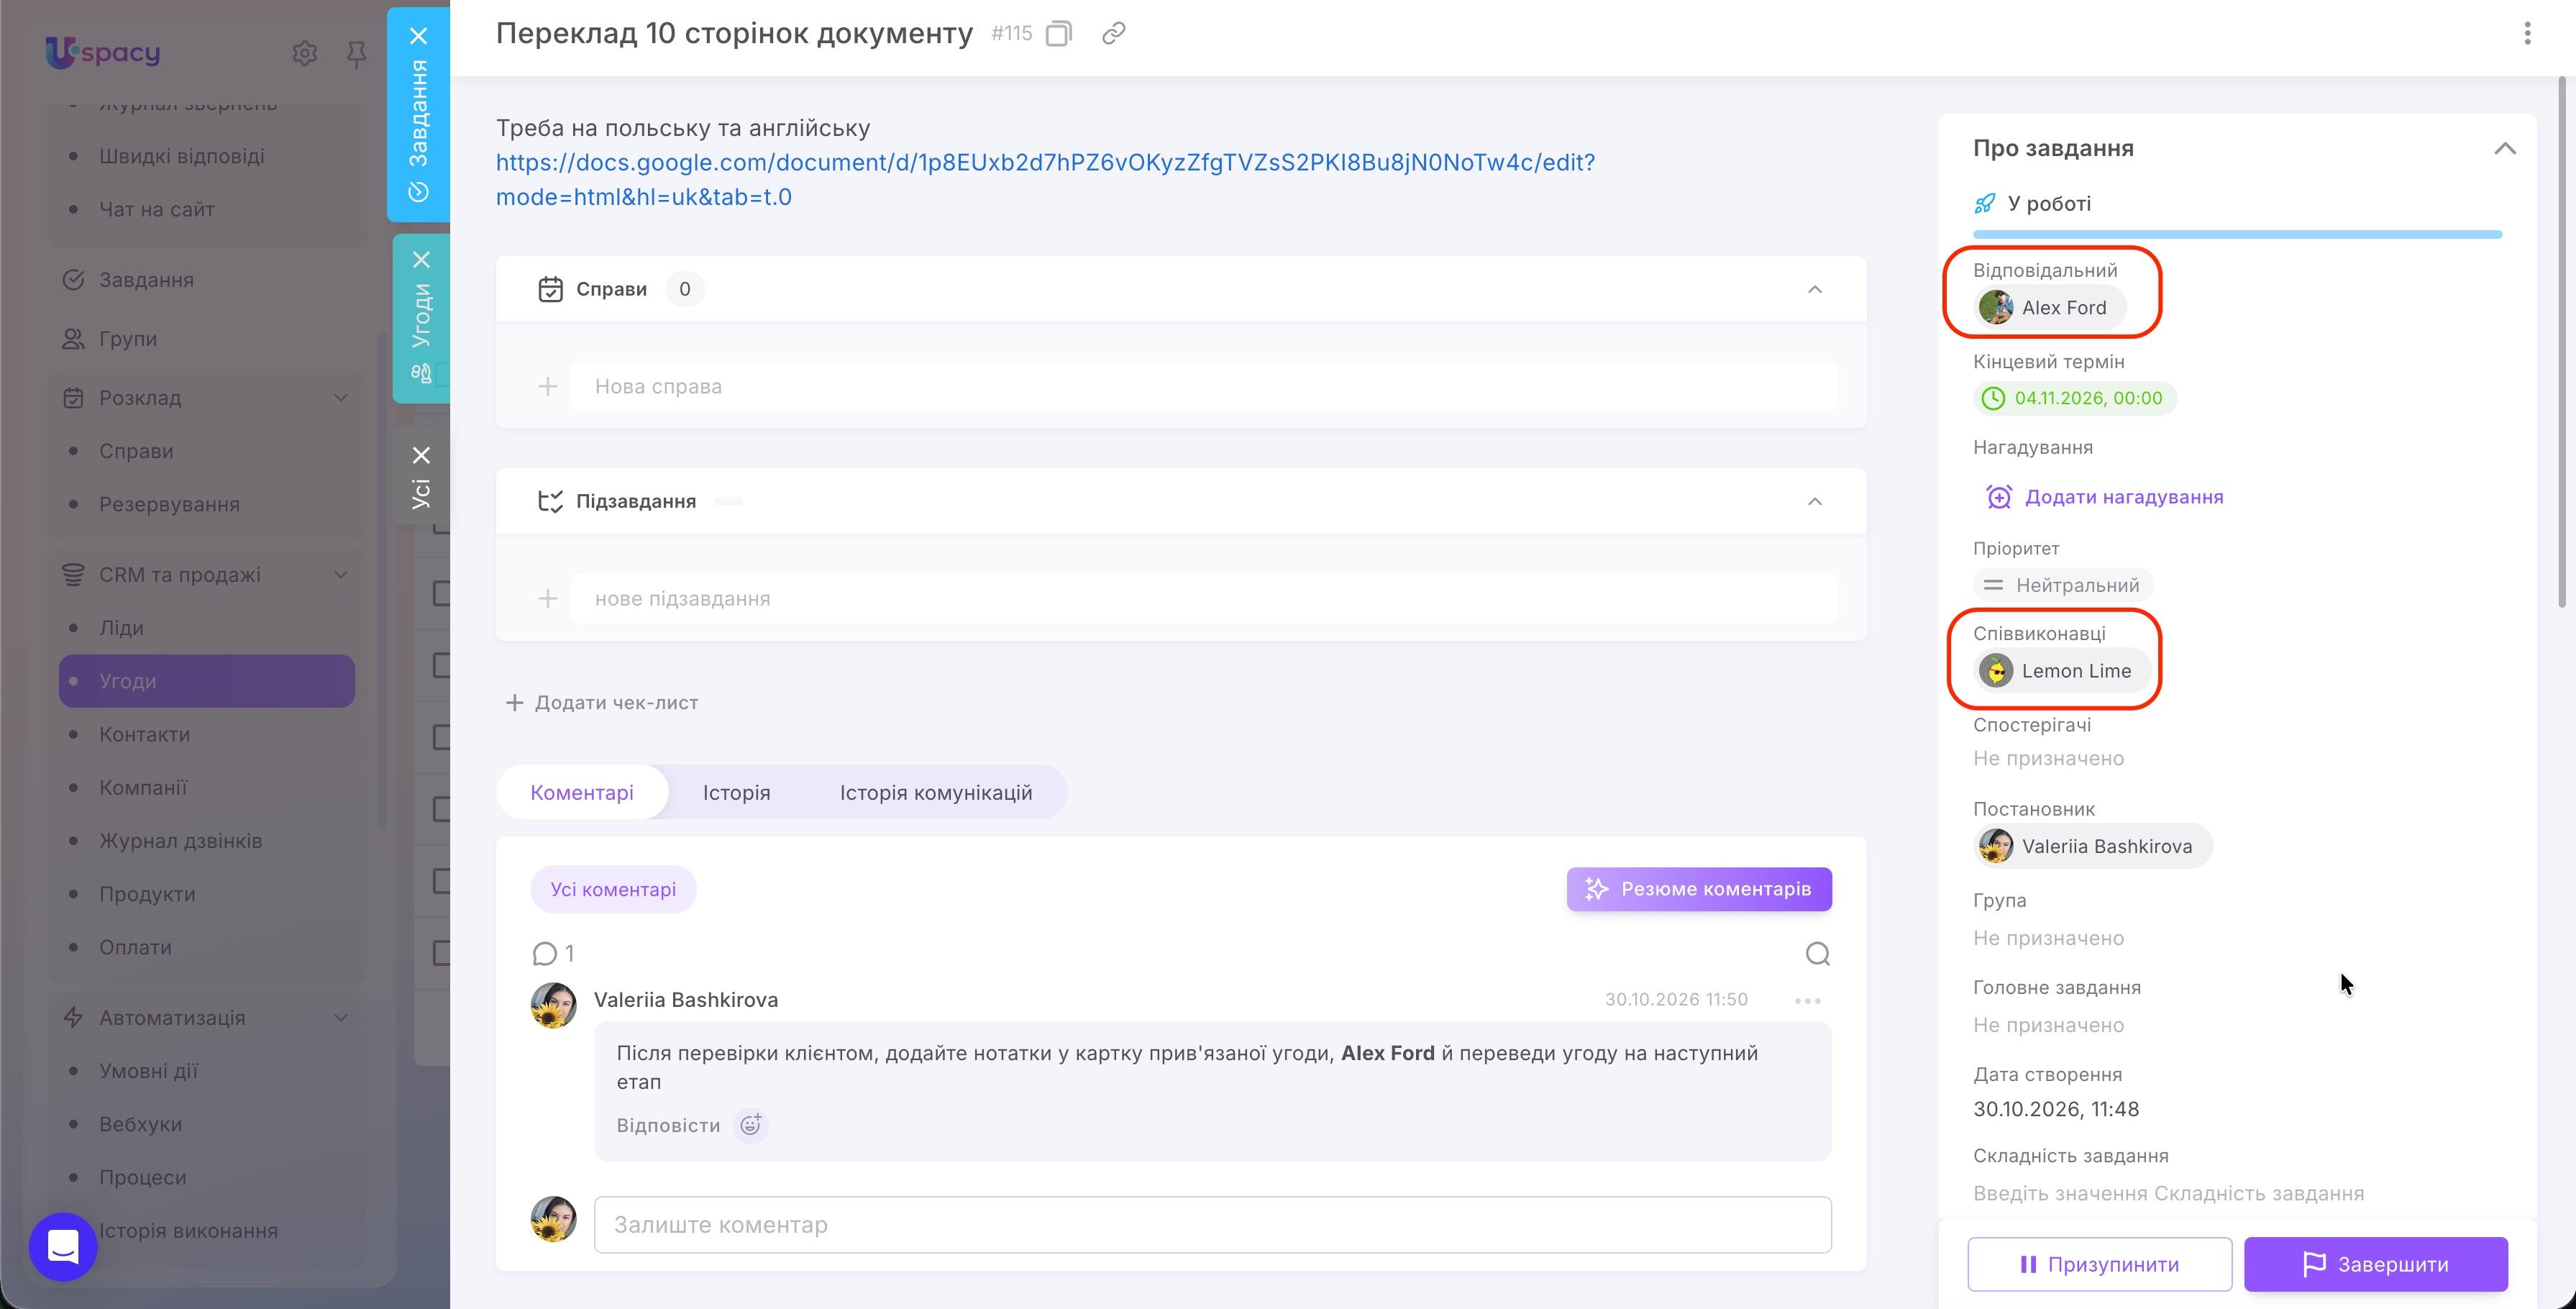
Task: Collapse Автоматизація menu group
Action: 340,1018
